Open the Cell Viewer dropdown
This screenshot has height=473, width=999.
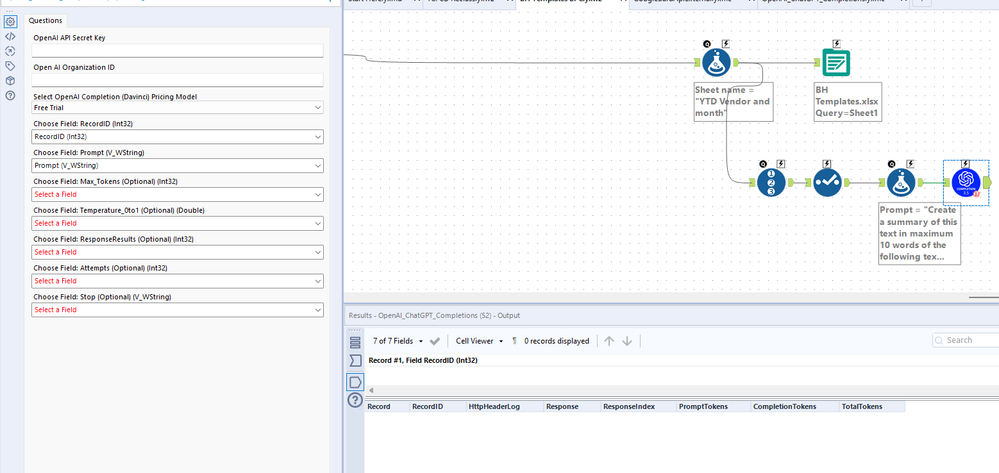click(x=479, y=341)
